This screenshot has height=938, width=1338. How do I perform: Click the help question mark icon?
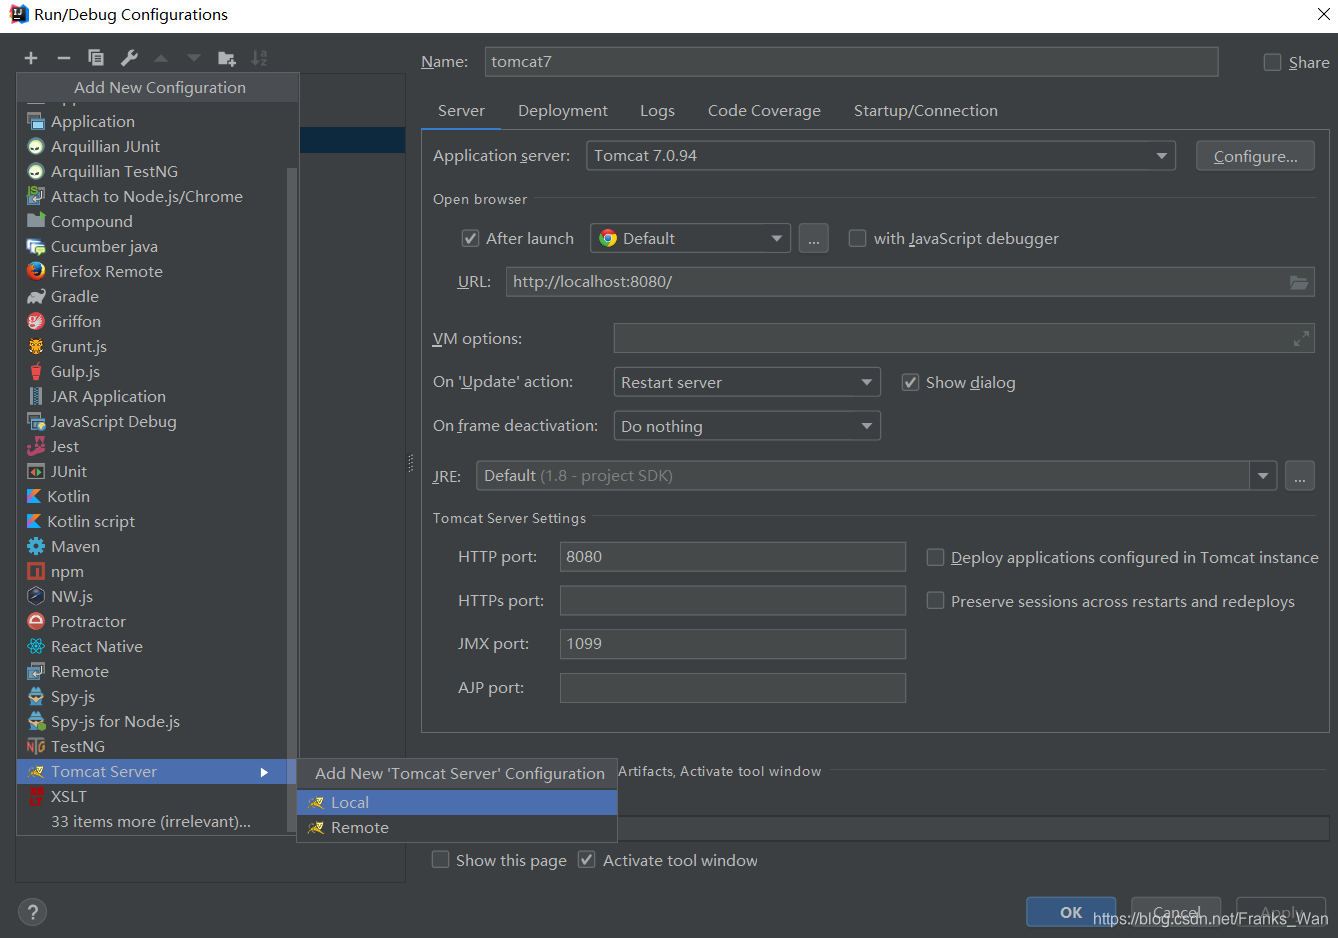(x=32, y=912)
